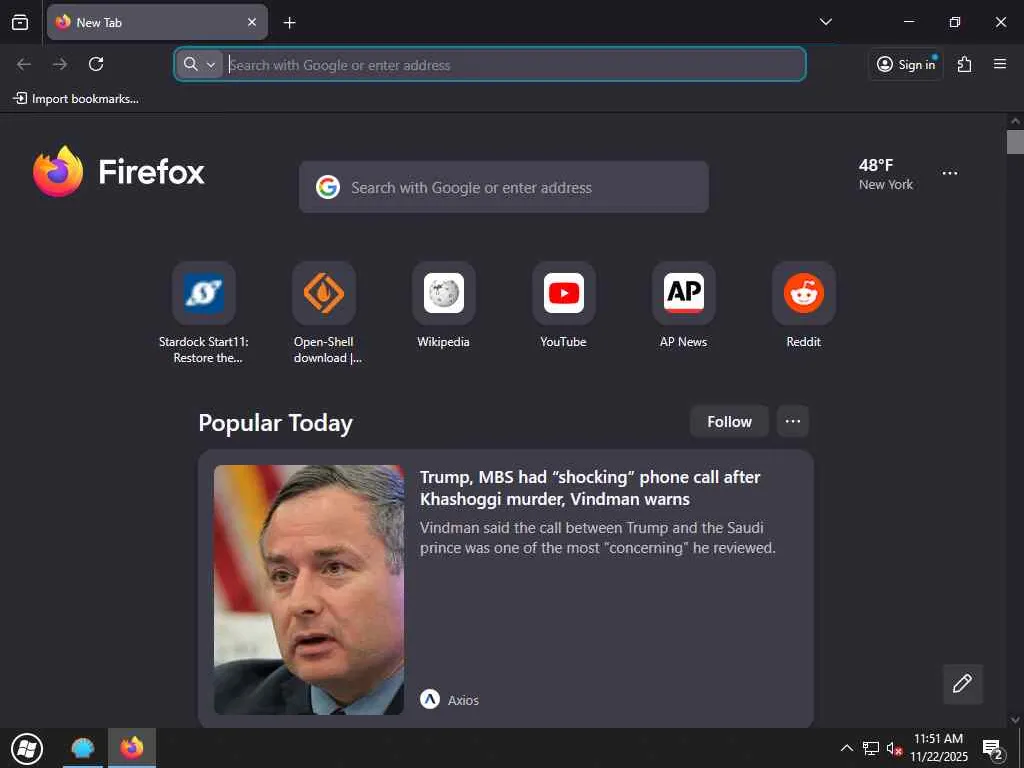
Task: Open the Popular Today section options menu
Action: (793, 421)
